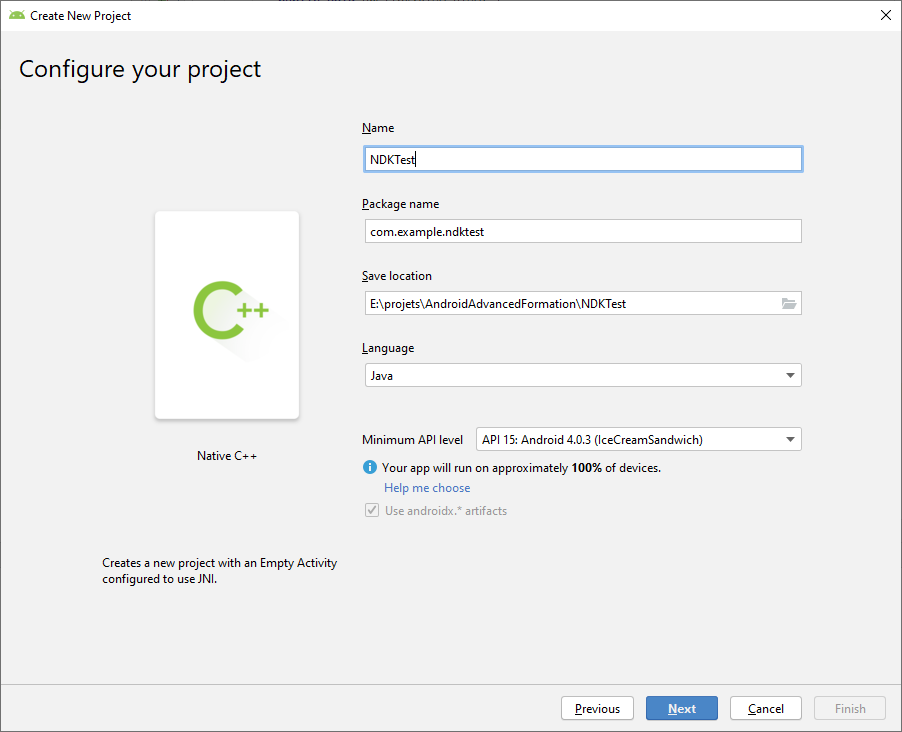Toggle the Use androidx.* artifacts checkbox
This screenshot has width=902, height=732.
tap(371, 511)
